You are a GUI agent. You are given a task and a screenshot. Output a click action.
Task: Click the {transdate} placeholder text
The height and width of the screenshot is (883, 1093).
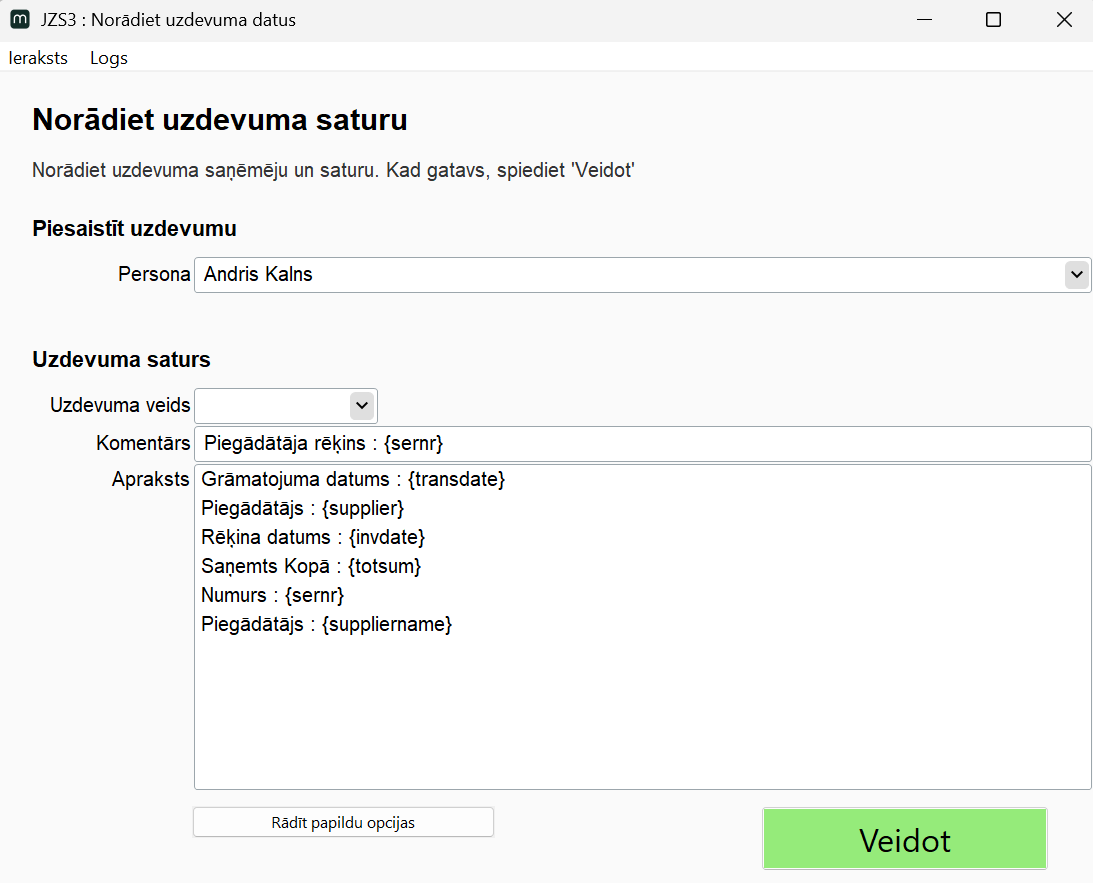(457, 480)
